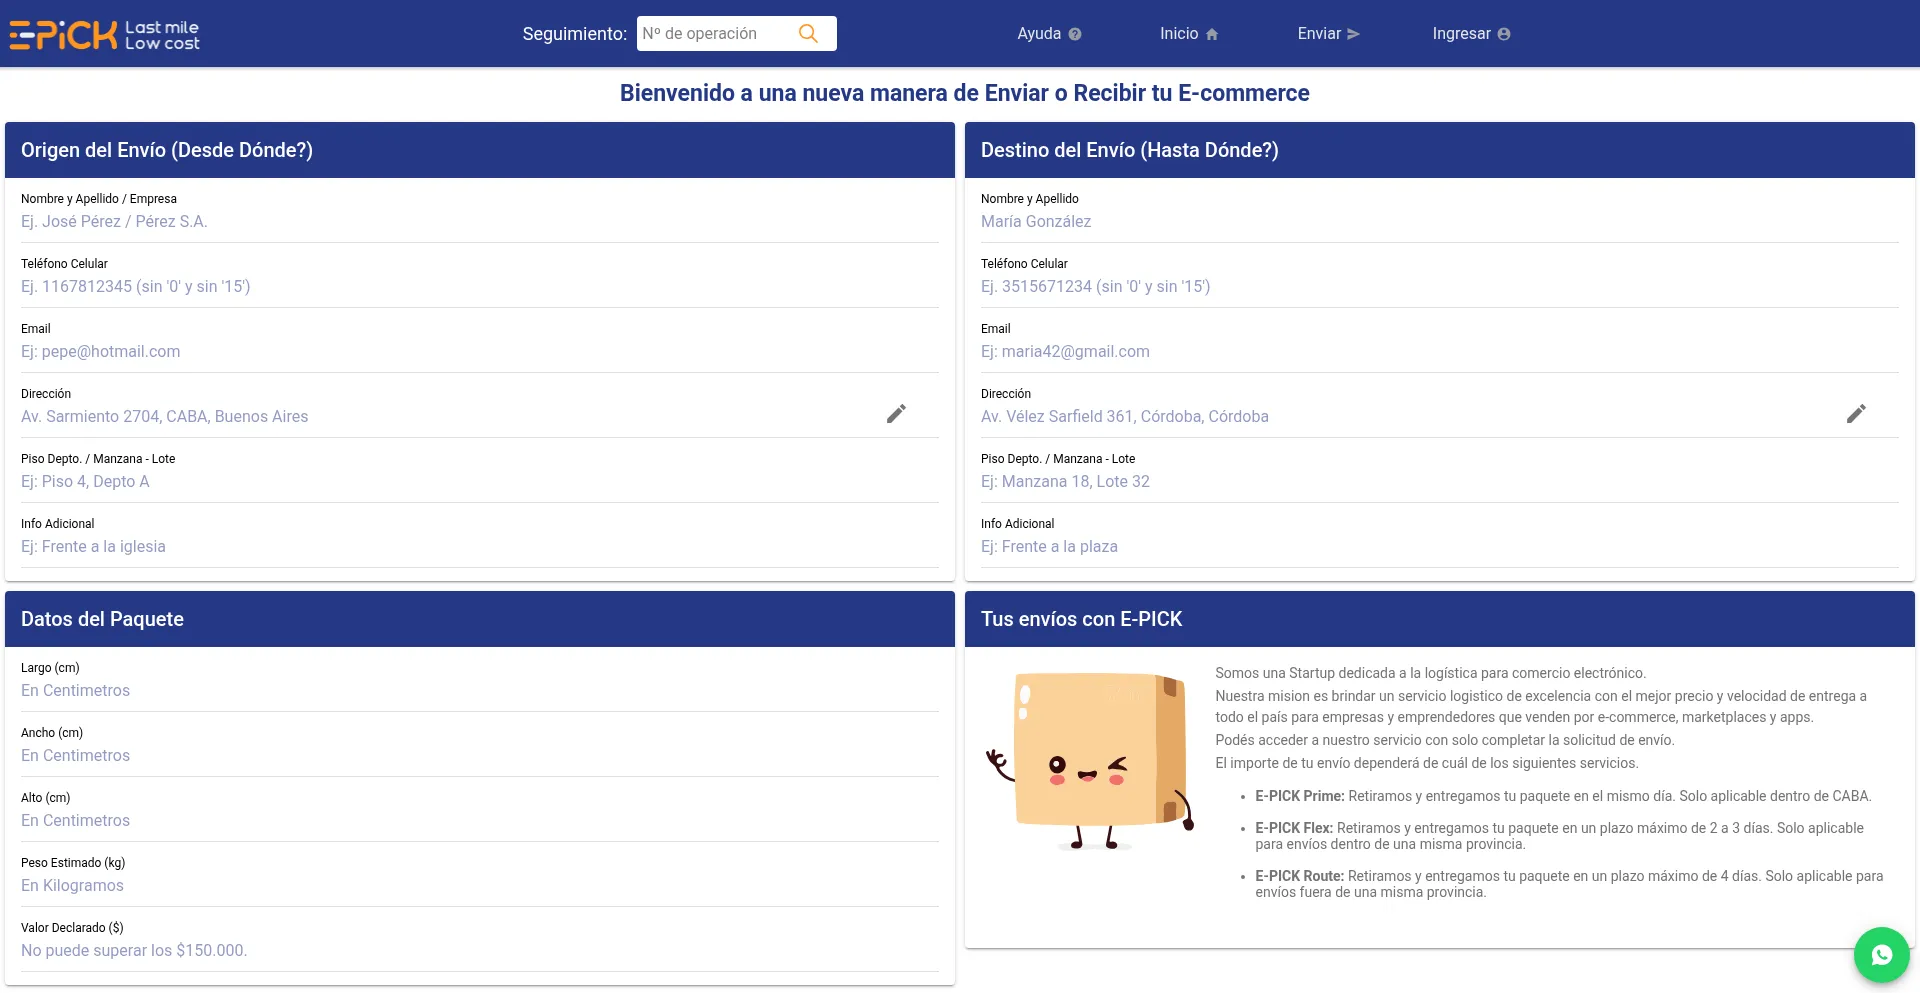Click the destination Teléfono Celular field

pyautogui.click(x=1440, y=287)
